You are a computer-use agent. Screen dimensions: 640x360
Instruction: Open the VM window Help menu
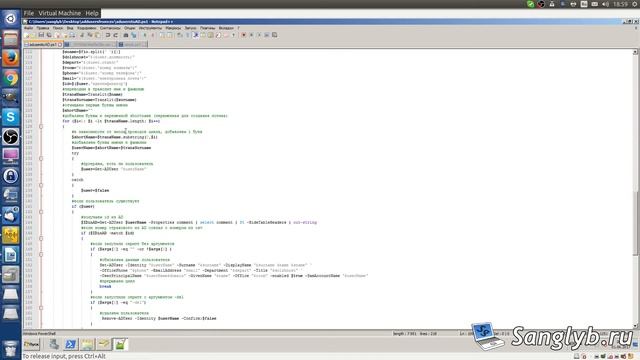pyautogui.click(x=92, y=13)
